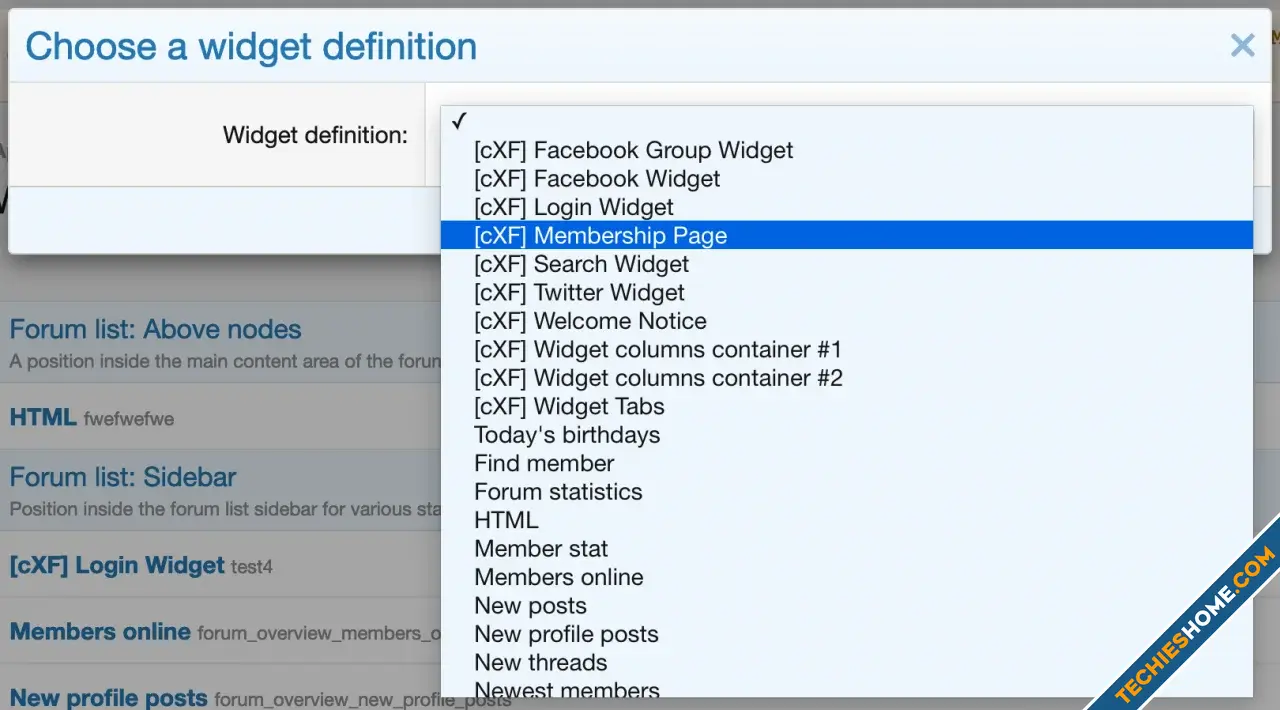The width and height of the screenshot is (1280, 710).
Task: Close the widget definition dialog
Action: click(x=1242, y=45)
